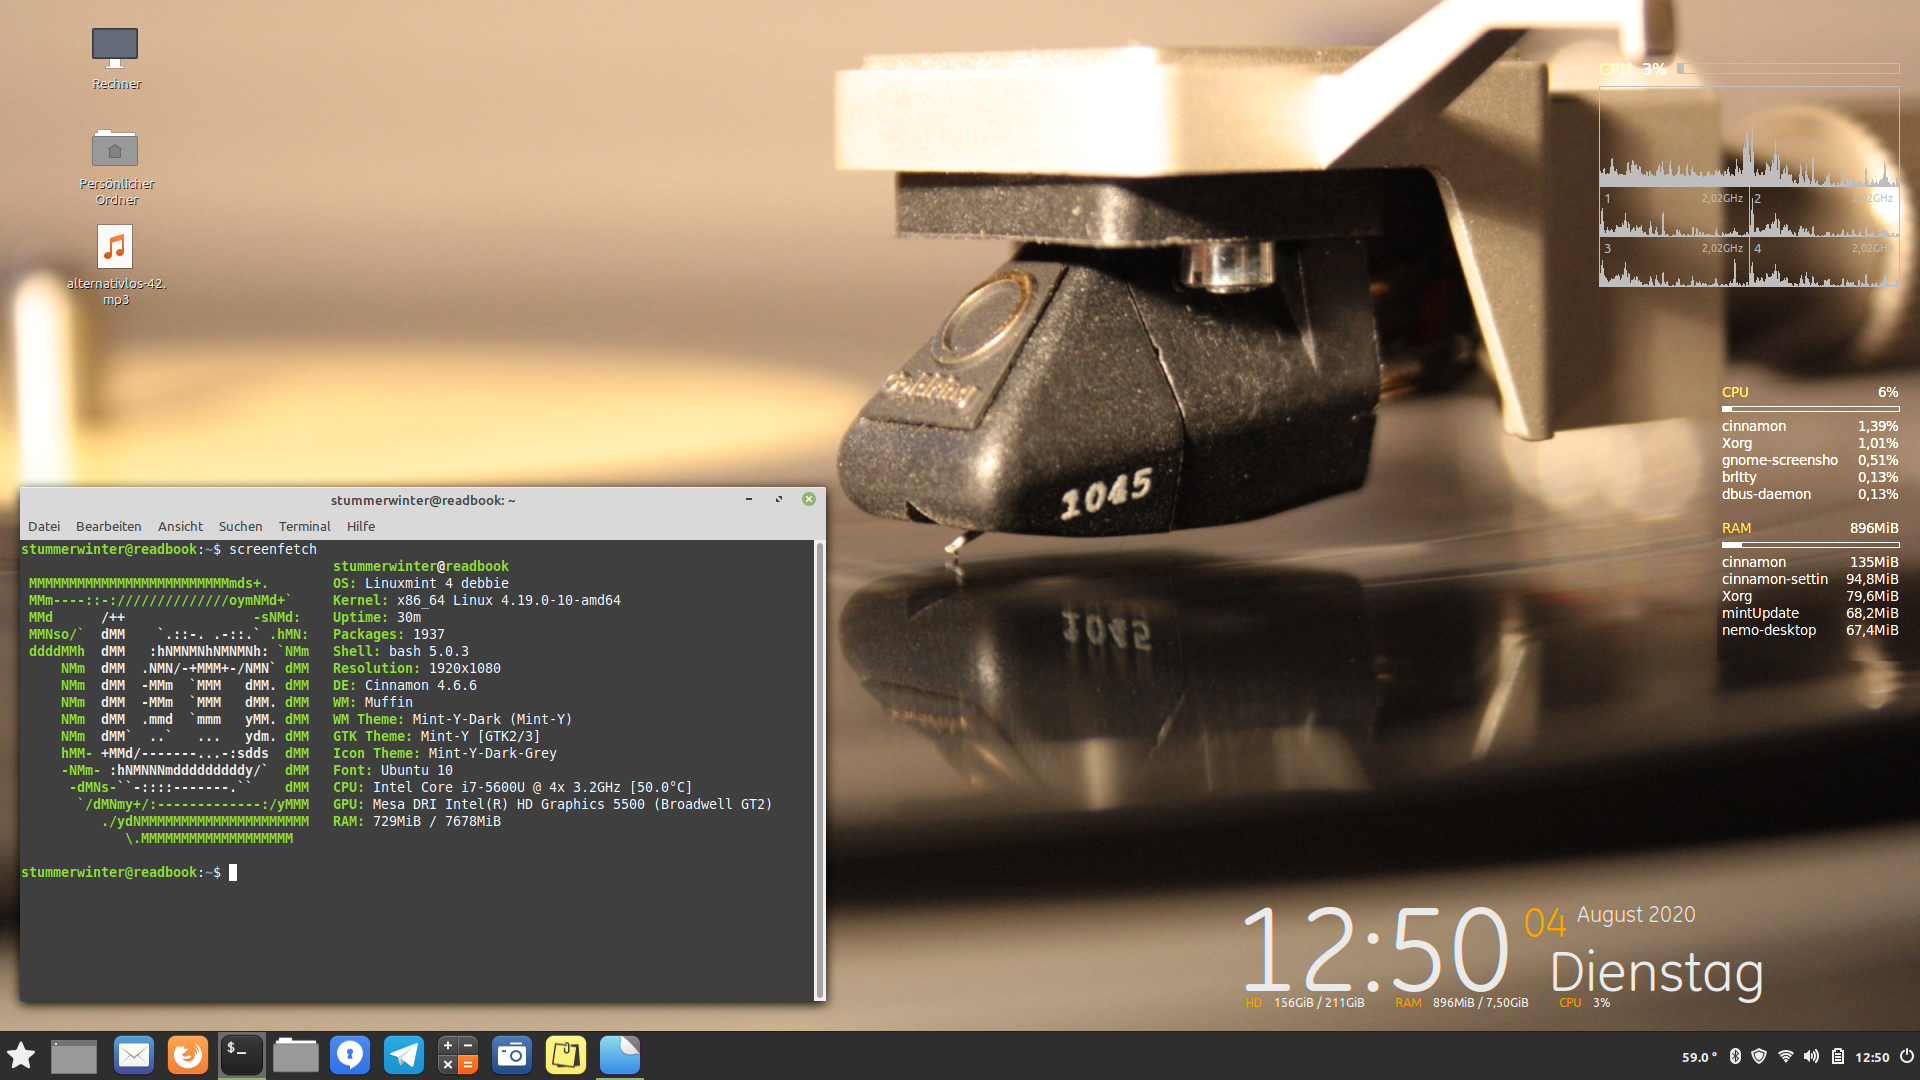This screenshot has height=1080, width=1920.
Task: Click the 'WM Theme: Mint-Y-Dark' line
Action: [453, 719]
